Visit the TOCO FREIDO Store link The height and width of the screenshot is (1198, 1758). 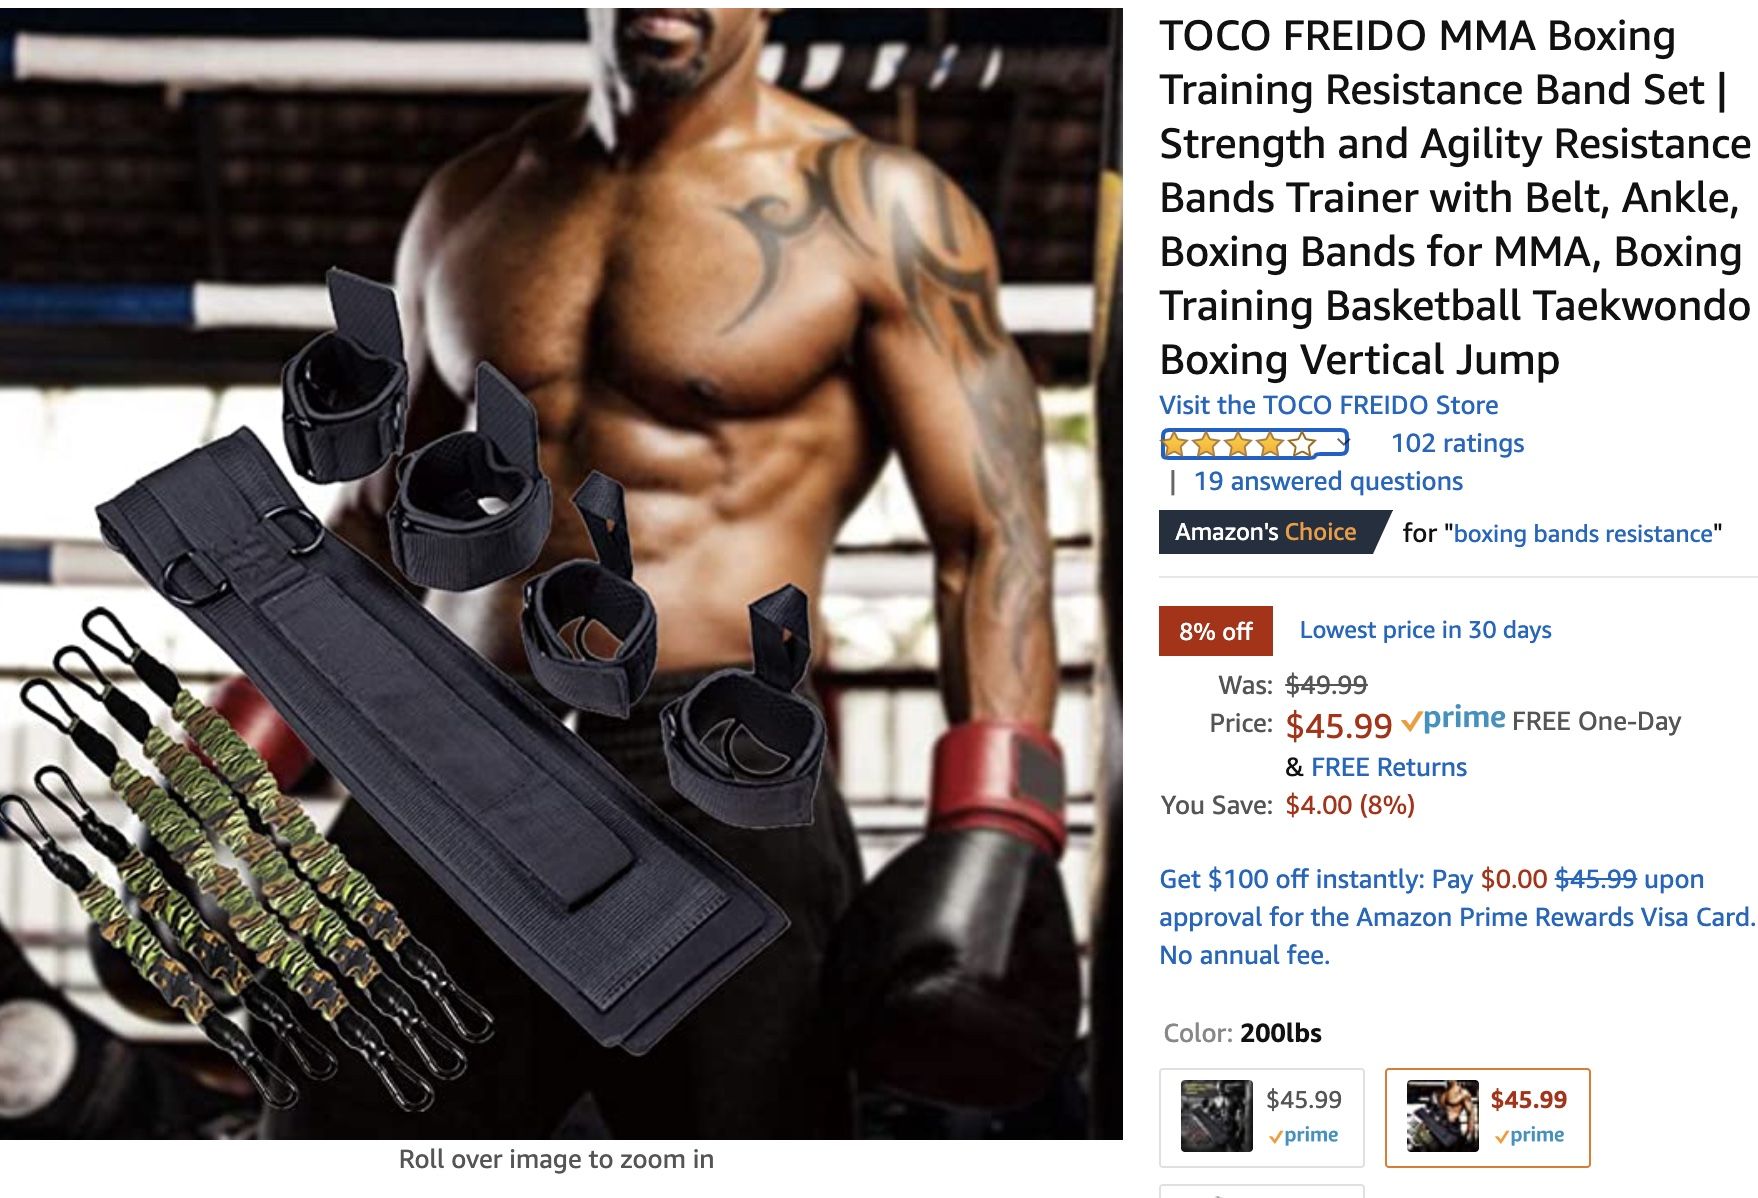tap(1328, 405)
